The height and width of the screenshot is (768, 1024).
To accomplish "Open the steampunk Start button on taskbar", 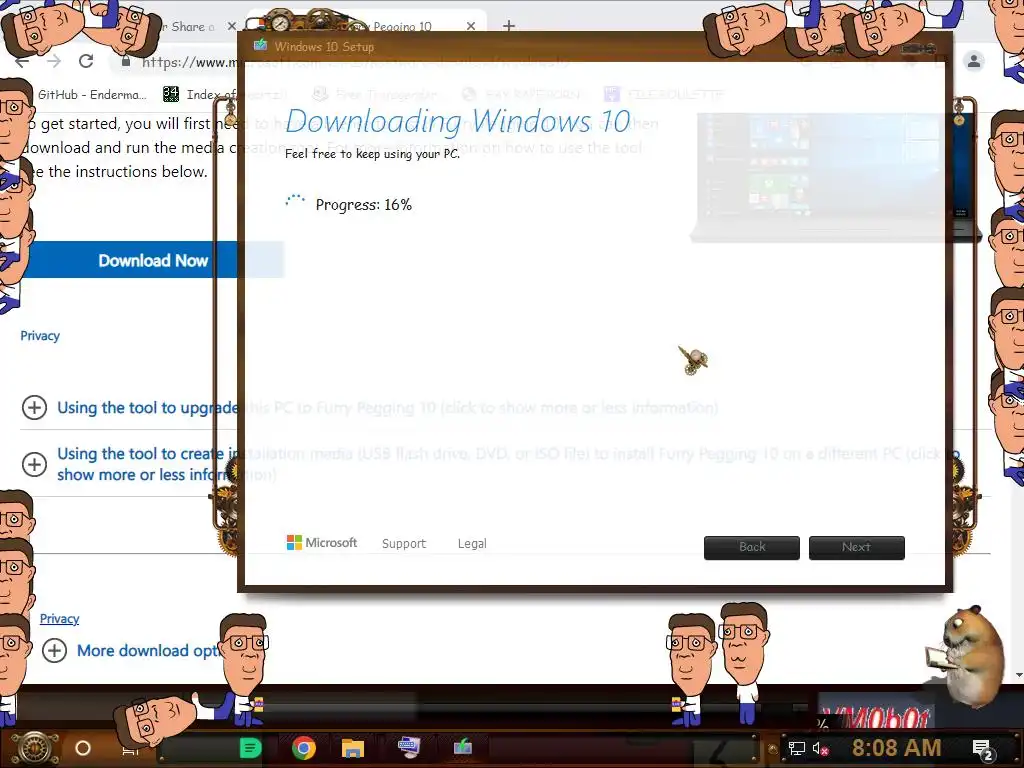I will tap(35, 747).
